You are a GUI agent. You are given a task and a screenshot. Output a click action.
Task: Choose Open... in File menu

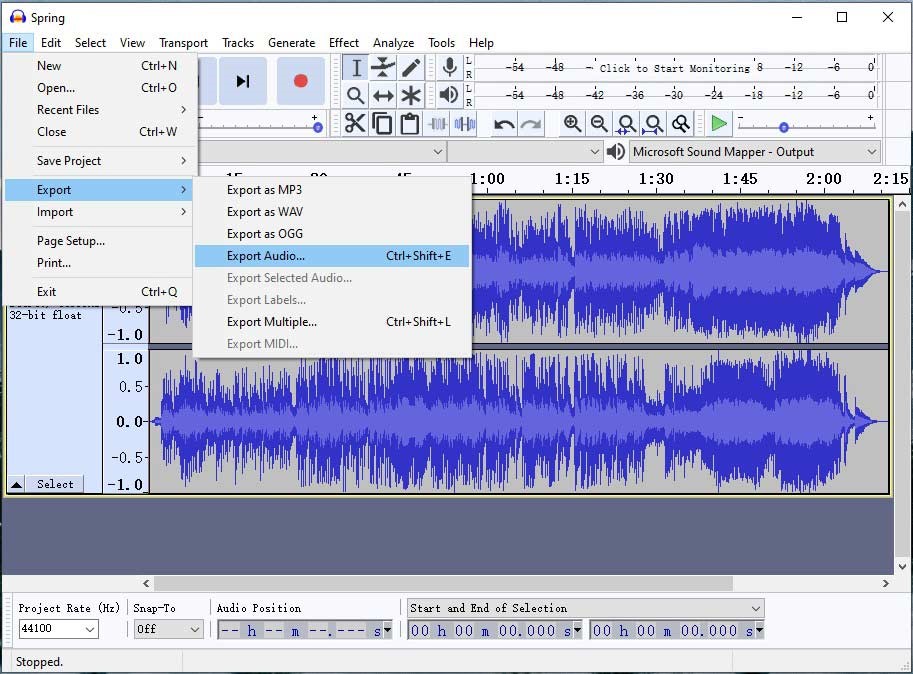pos(98,88)
